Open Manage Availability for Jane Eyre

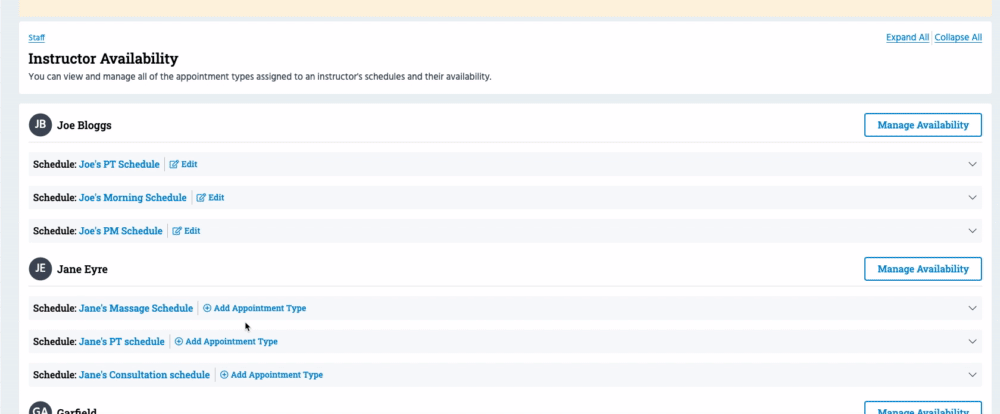923,269
